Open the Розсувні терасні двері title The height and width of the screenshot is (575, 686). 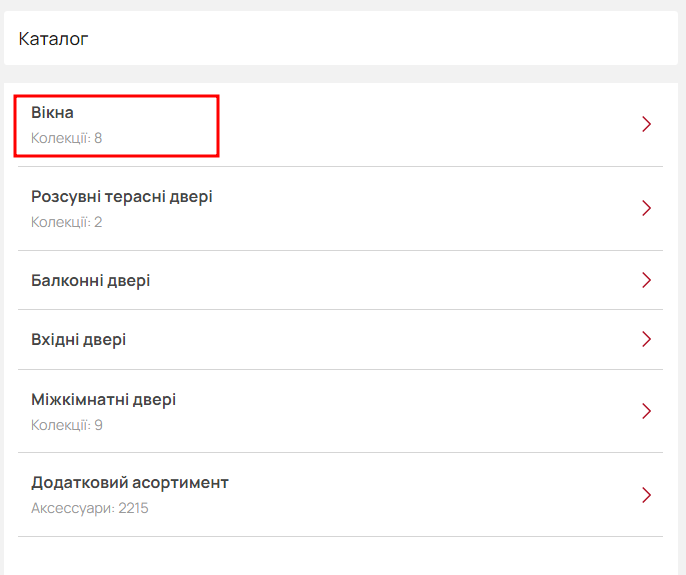pos(122,197)
